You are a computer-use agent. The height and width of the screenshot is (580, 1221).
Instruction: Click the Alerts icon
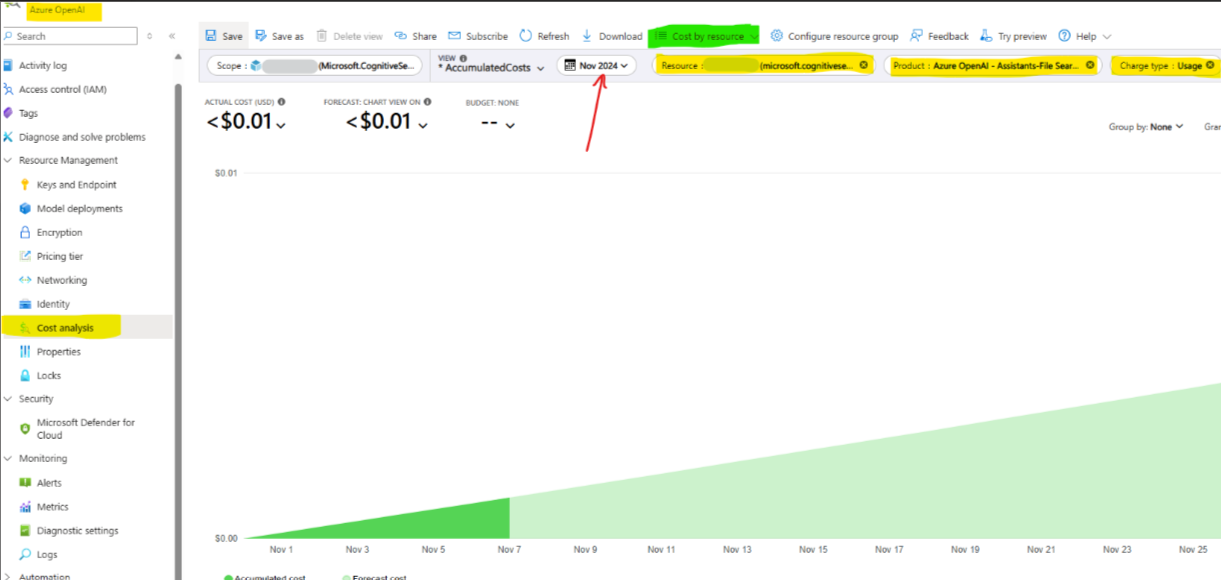click(x=26, y=483)
